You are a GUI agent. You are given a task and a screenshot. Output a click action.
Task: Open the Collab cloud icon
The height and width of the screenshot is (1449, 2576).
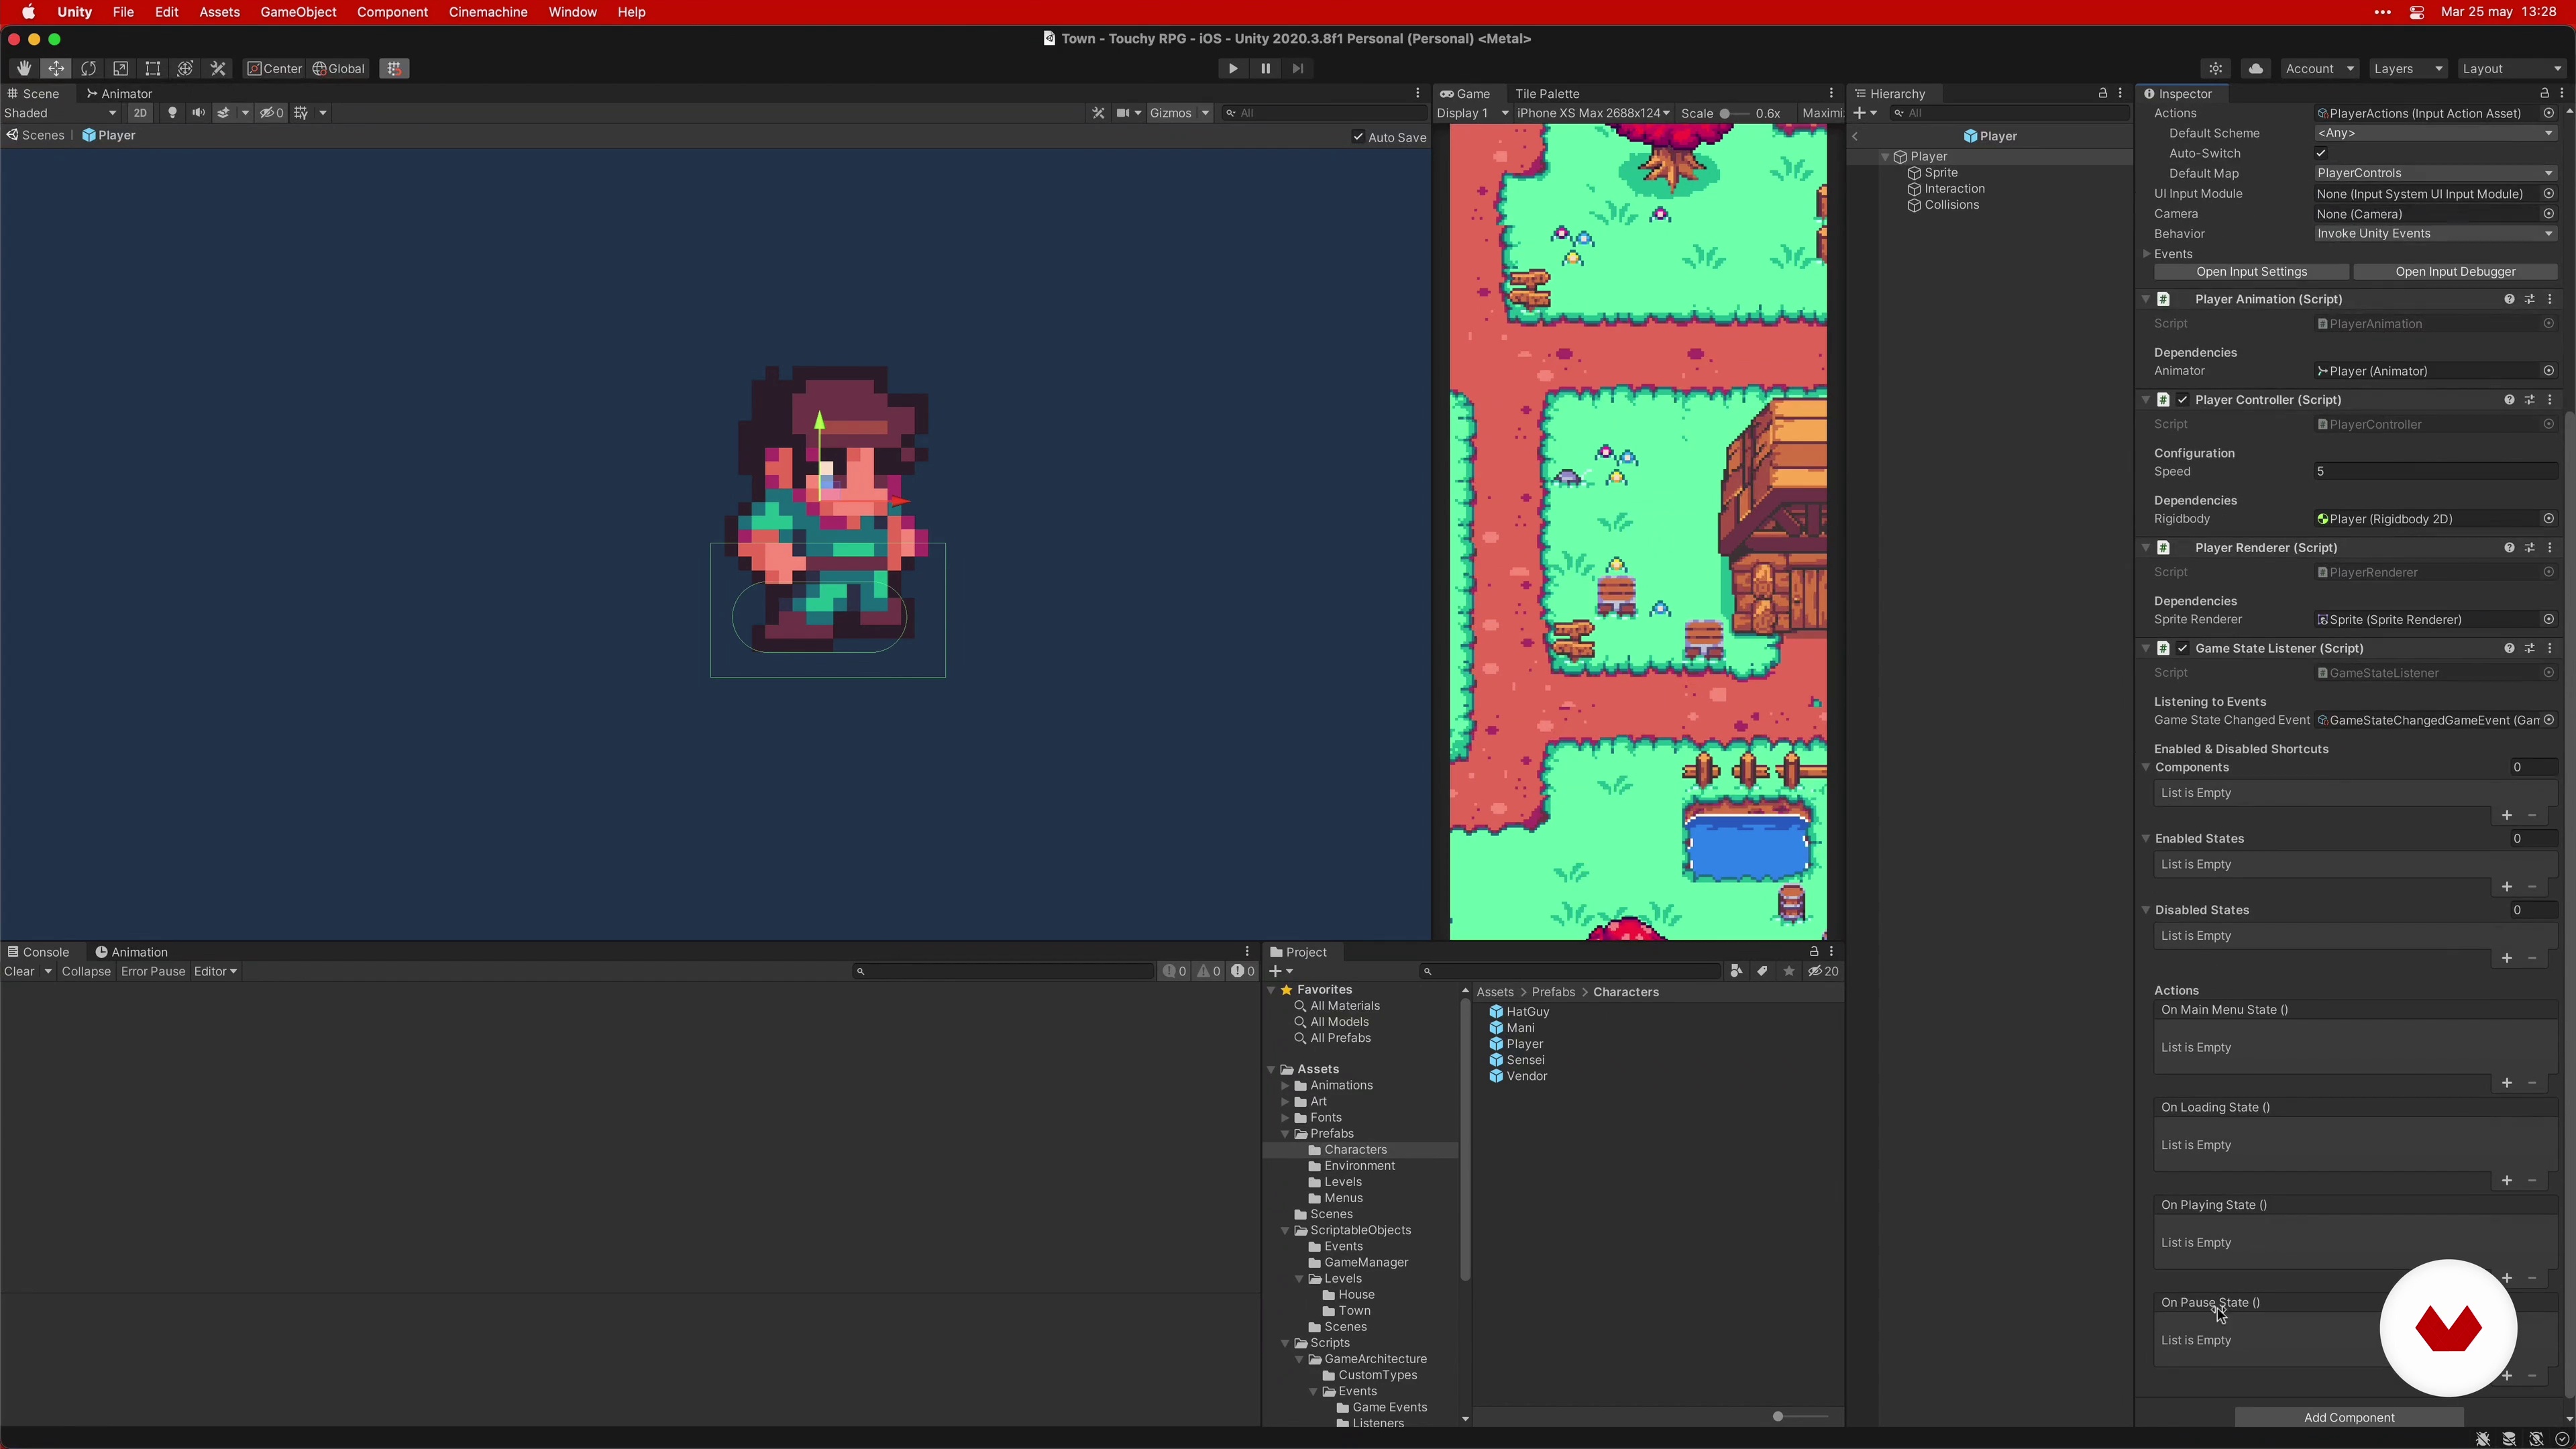(x=2255, y=69)
